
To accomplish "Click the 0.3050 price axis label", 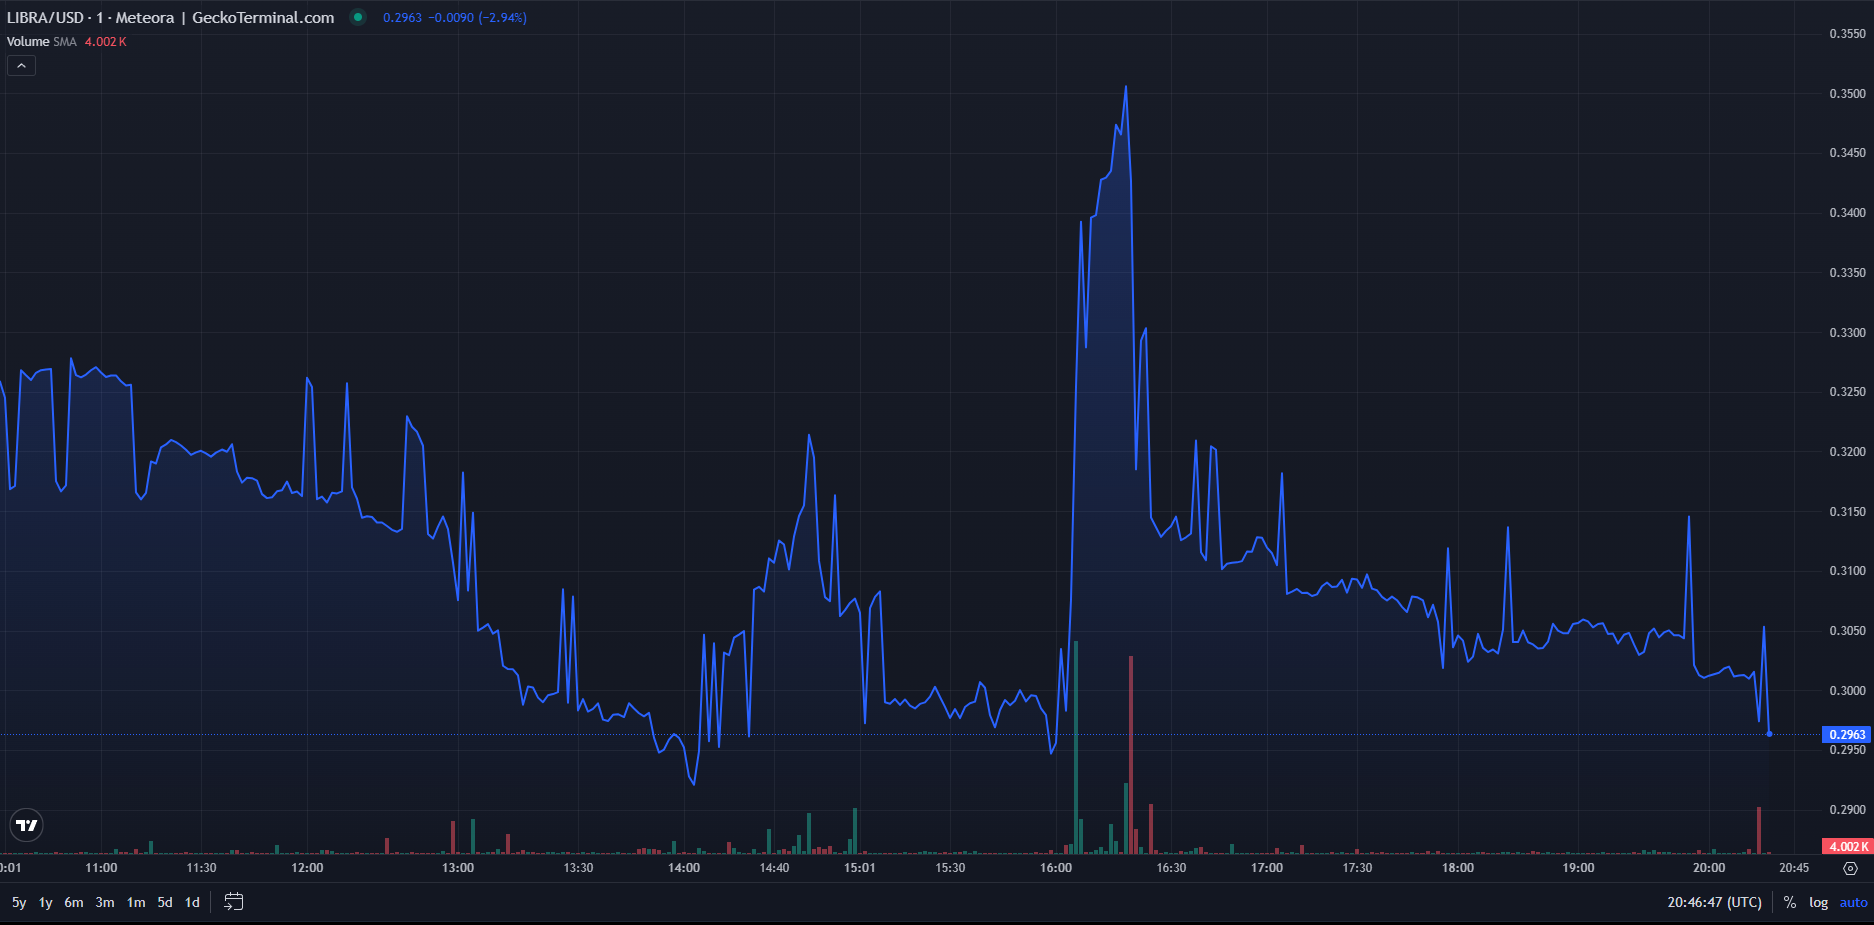I will (1847, 631).
